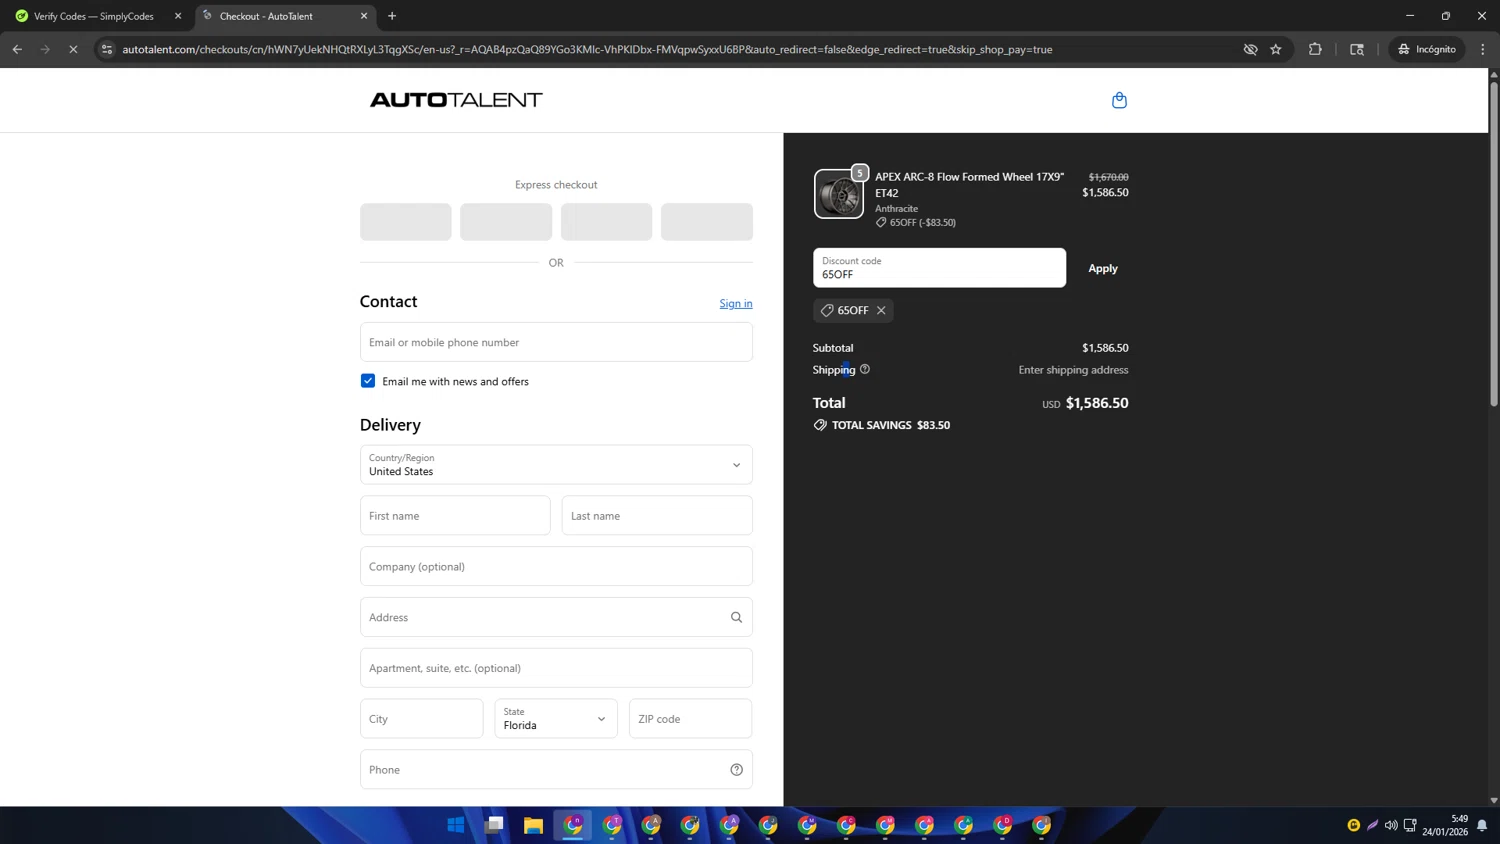Open notifications bell in system tray
The height and width of the screenshot is (844, 1500).
(x=1482, y=825)
